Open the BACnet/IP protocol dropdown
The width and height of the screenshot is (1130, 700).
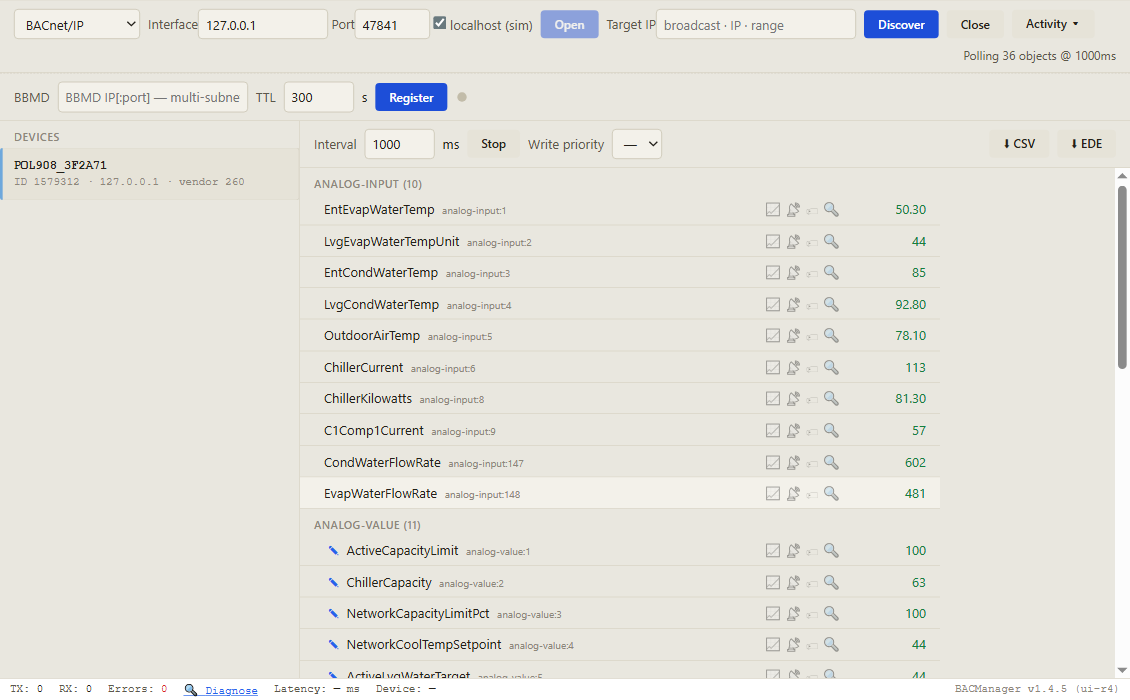click(x=77, y=25)
